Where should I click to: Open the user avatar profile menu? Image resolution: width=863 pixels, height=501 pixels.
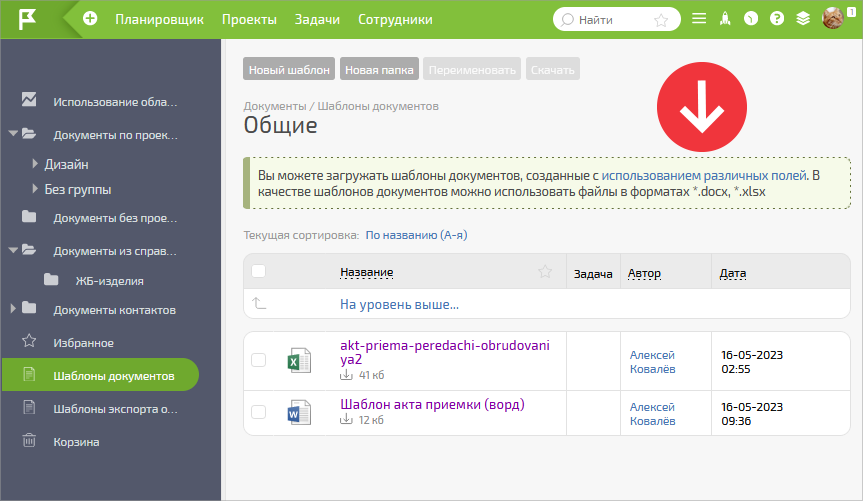click(833, 18)
